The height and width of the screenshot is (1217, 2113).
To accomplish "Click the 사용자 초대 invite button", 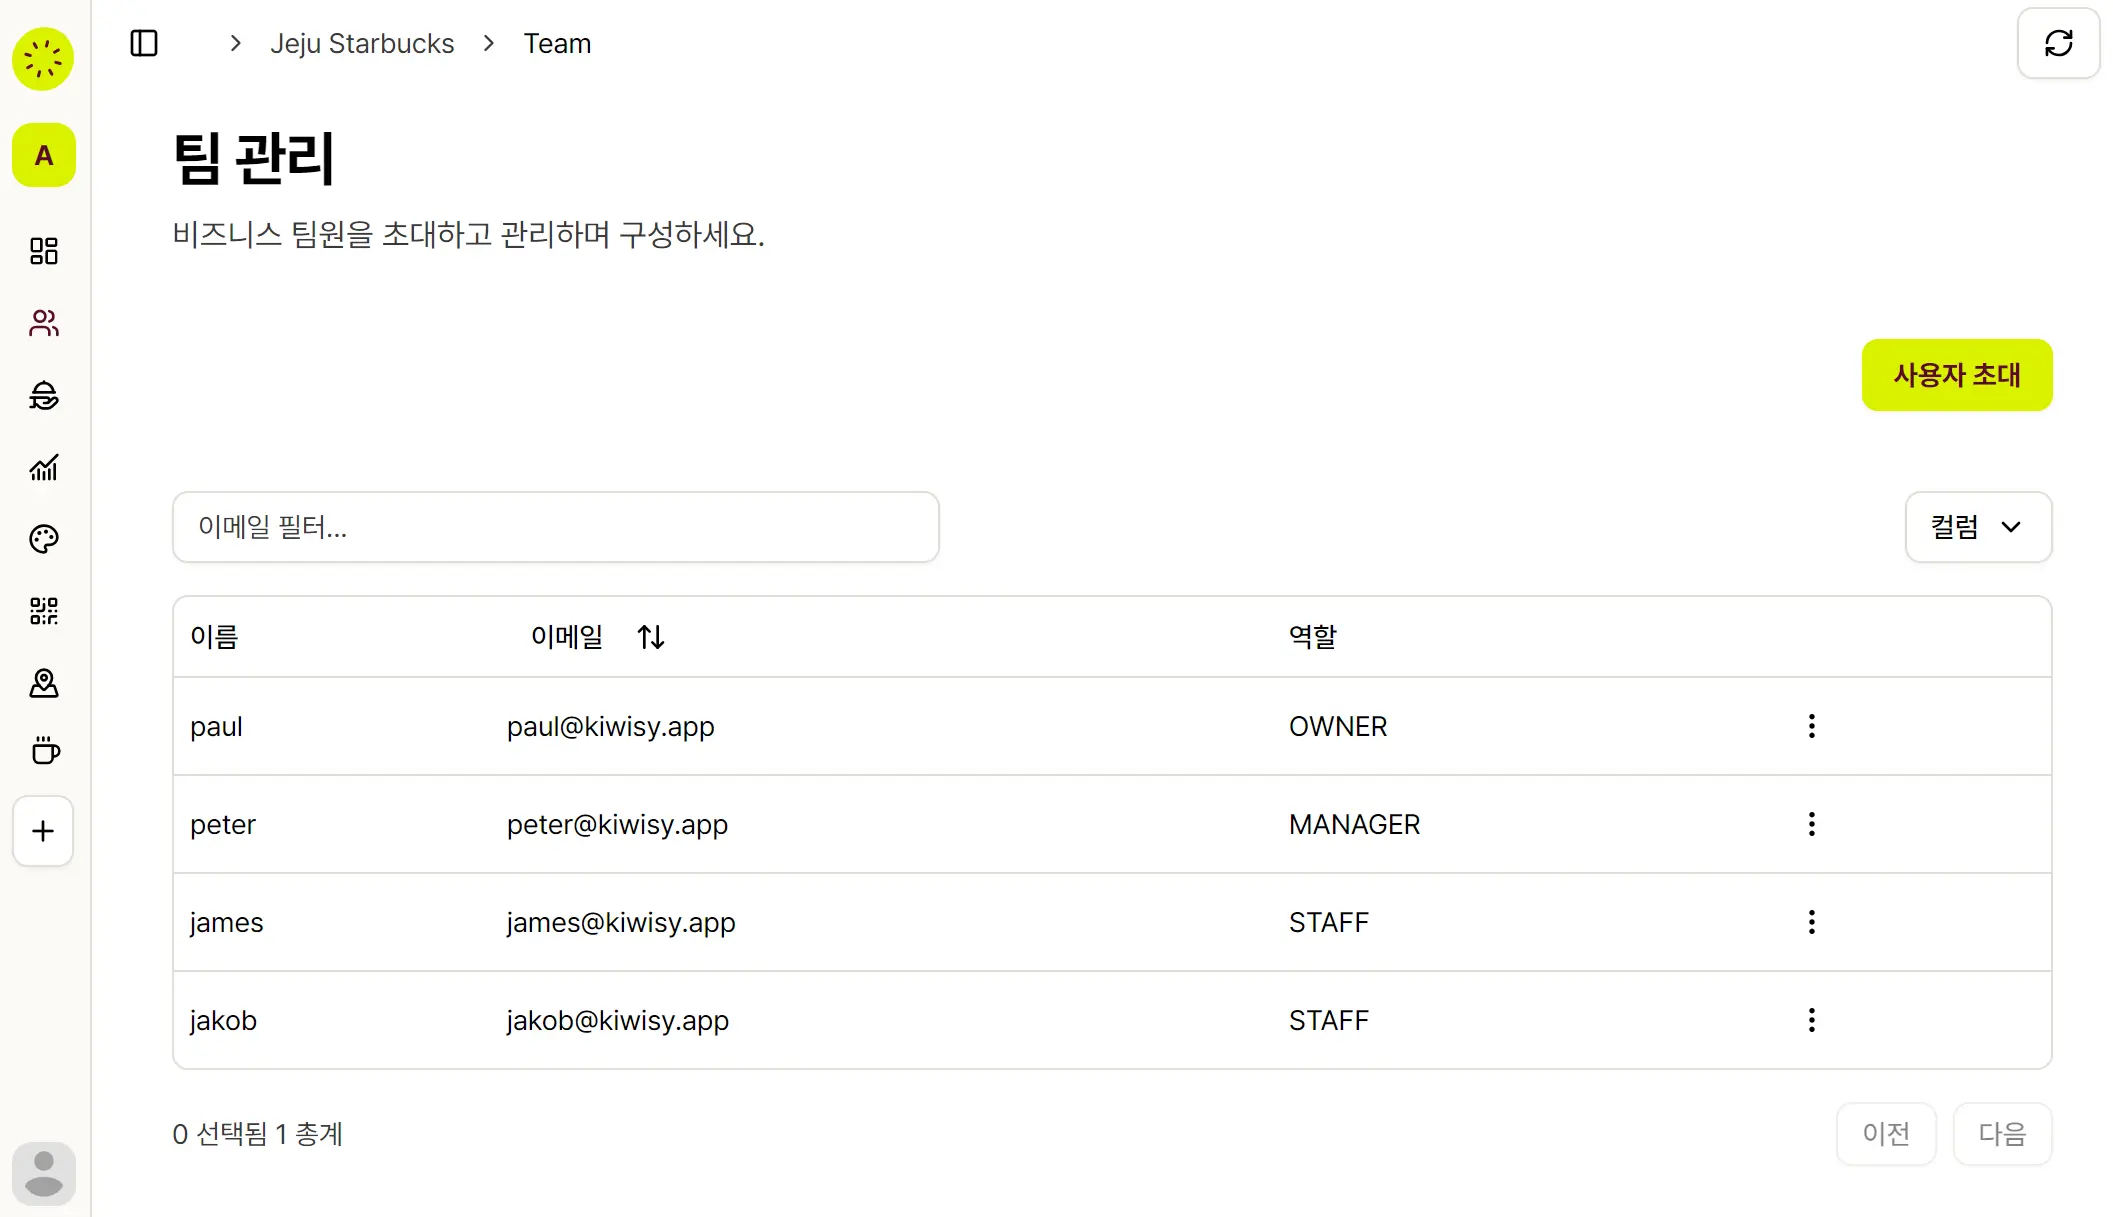I will point(1956,375).
